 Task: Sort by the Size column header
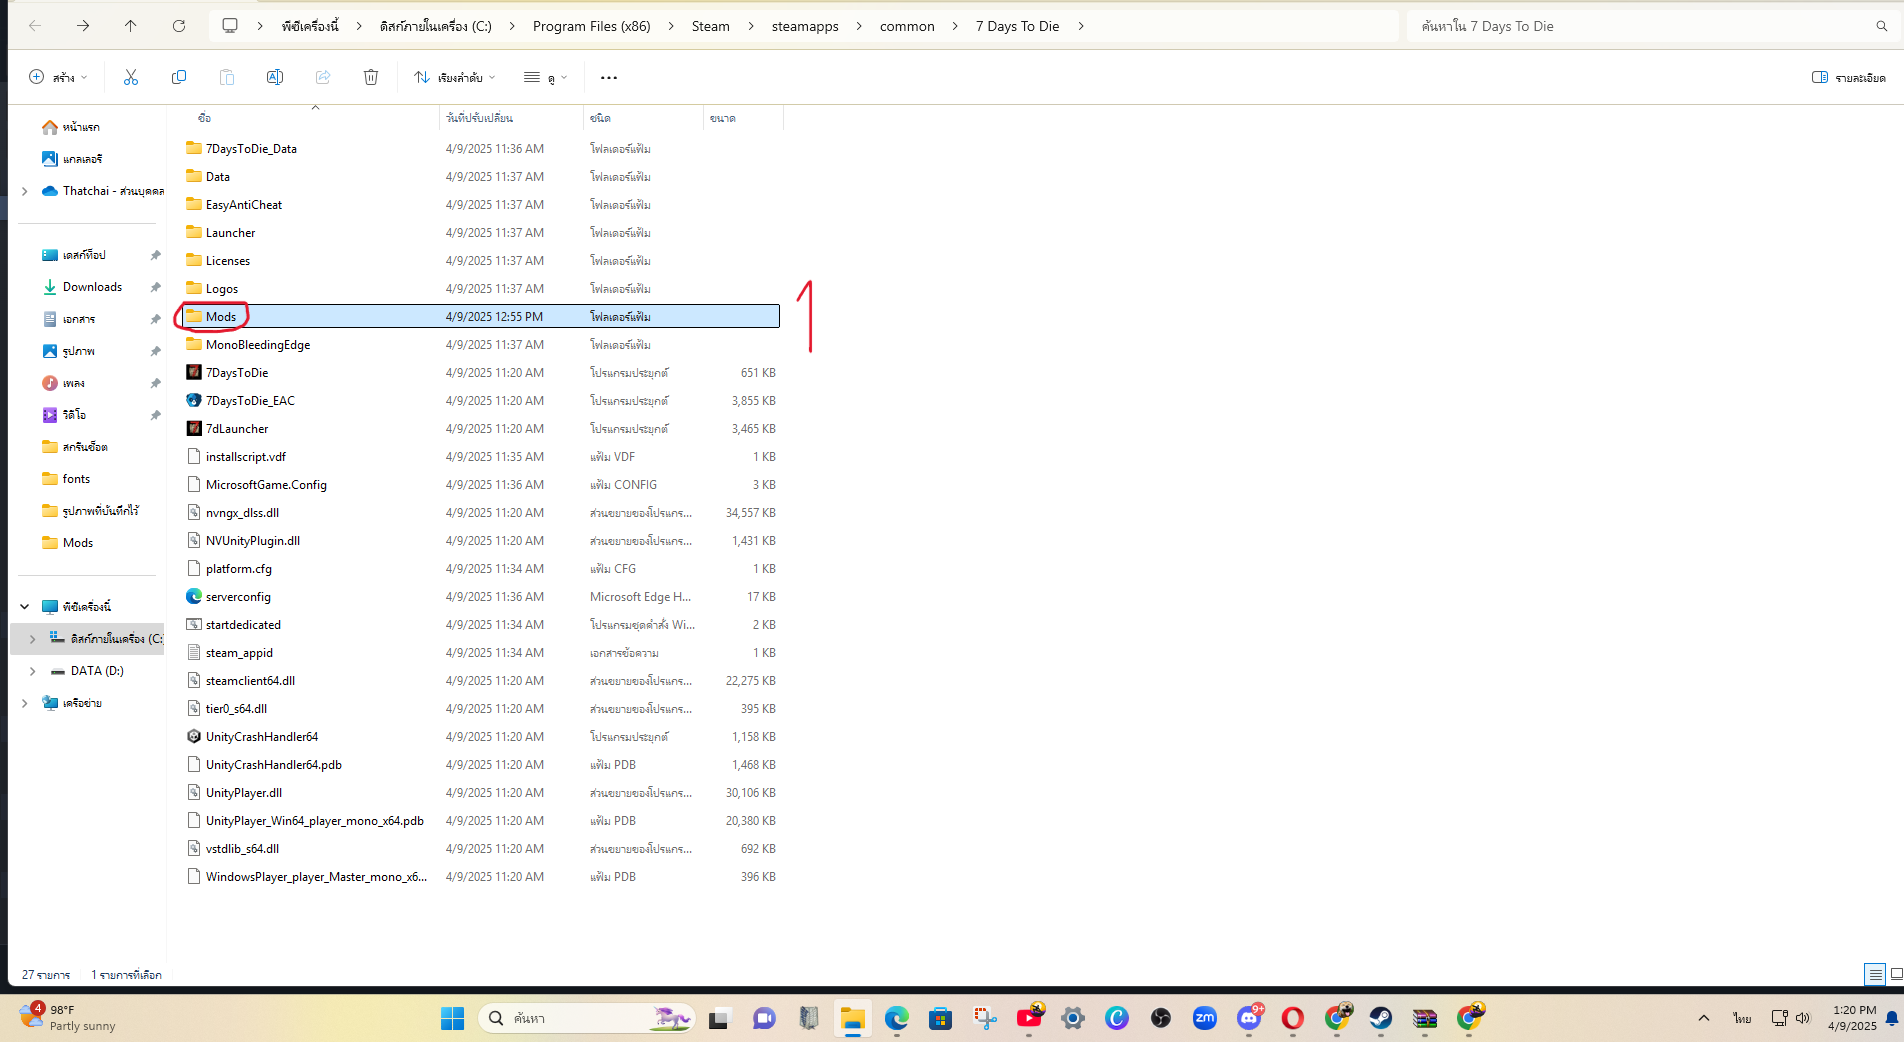pos(742,118)
